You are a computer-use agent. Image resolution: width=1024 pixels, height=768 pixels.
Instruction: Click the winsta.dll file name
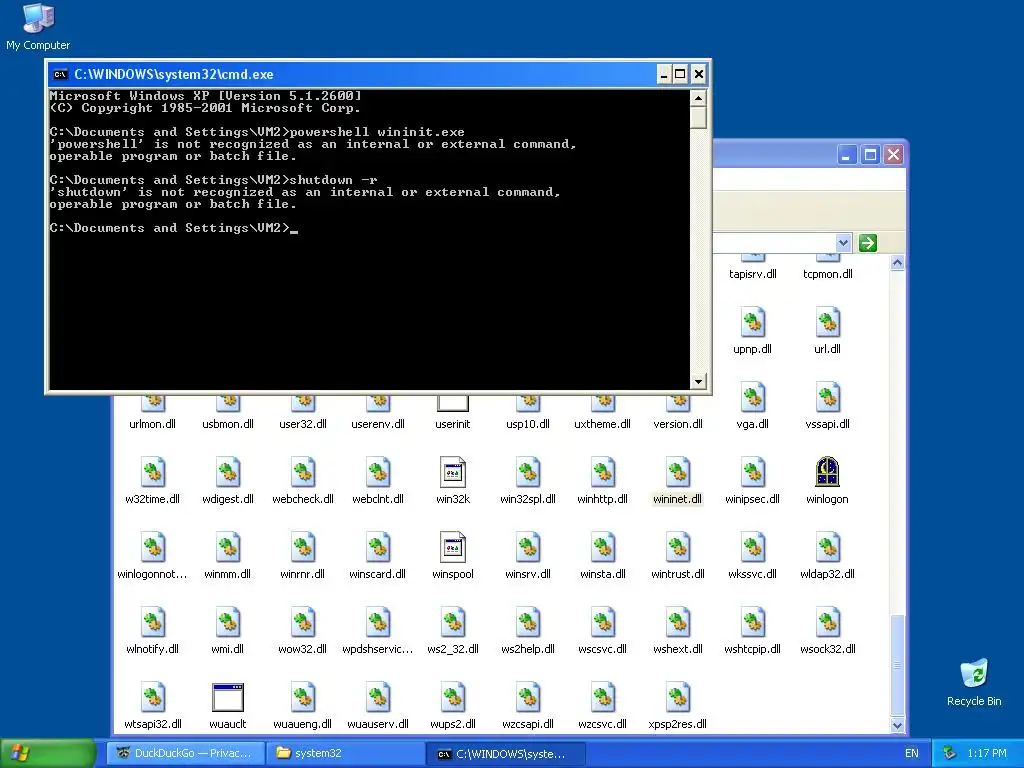[x=603, y=573]
